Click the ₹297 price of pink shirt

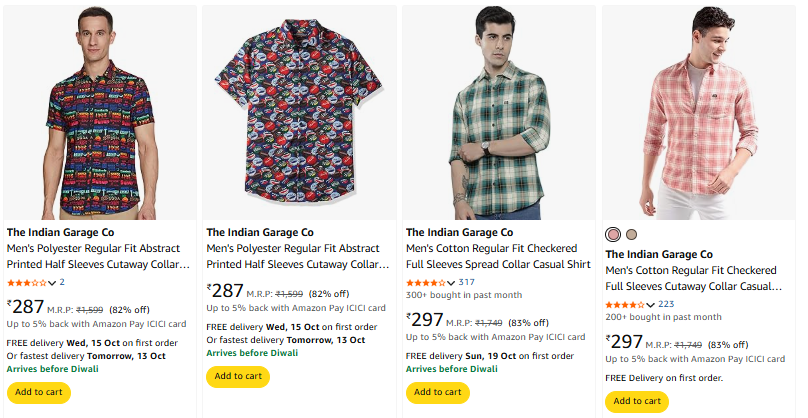coord(626,341)
